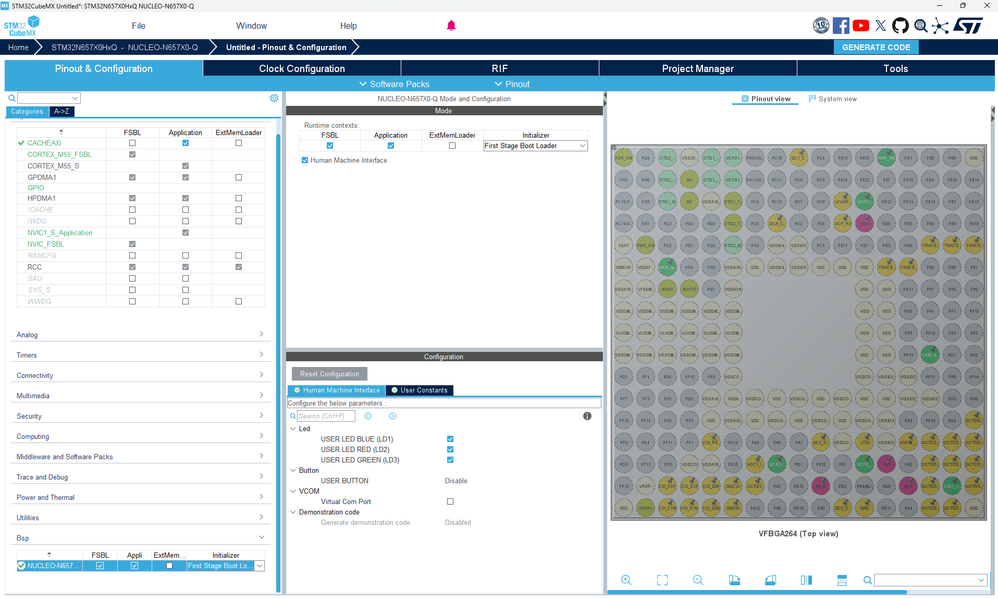
Task: Toggle RCC ExtMemLoader checkbox
Action: coord(239,267)
